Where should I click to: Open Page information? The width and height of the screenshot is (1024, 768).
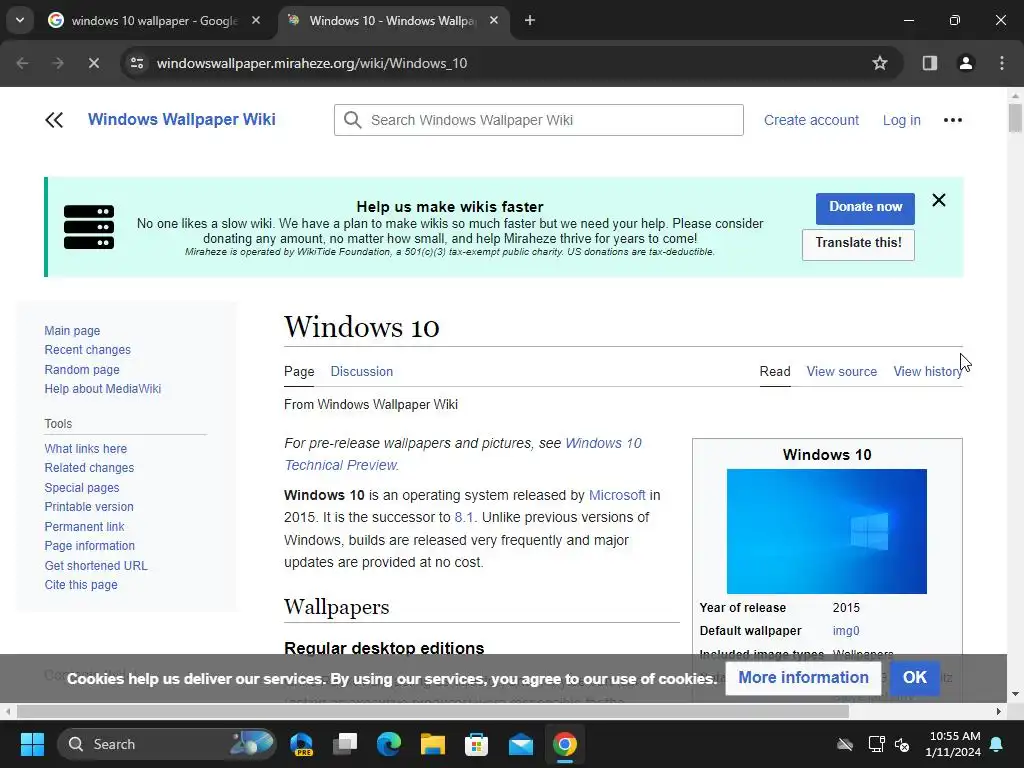(89, 546)
